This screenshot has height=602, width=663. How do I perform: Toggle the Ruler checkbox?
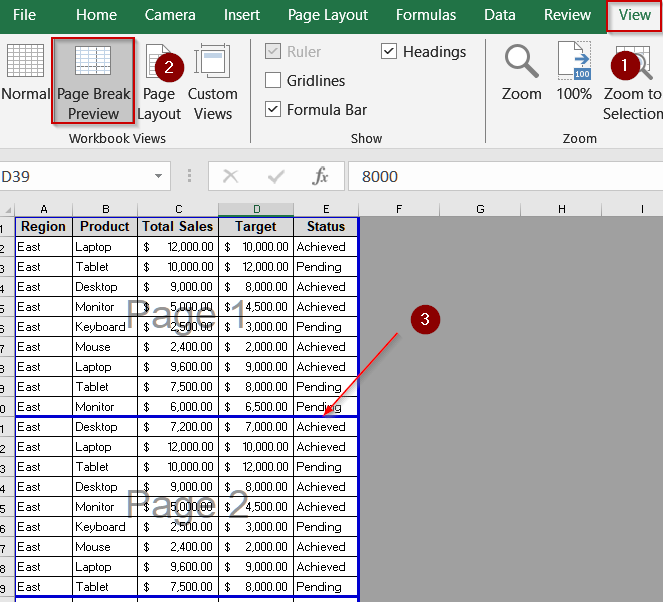coord(273,52)
